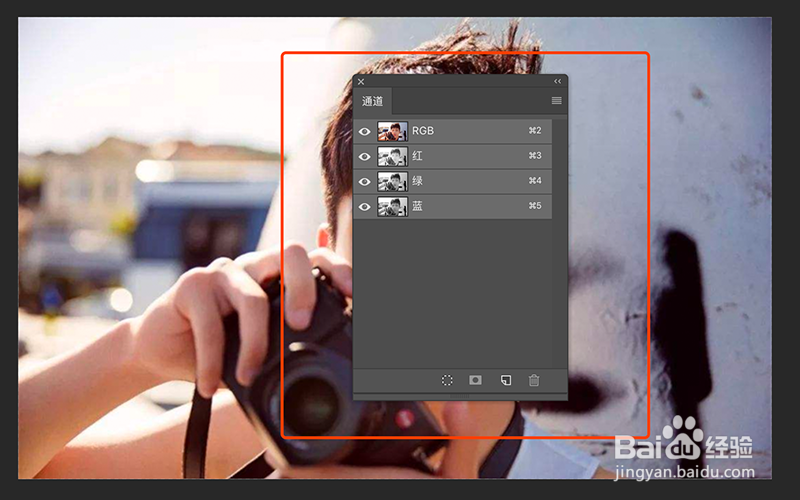Toggle visibility of 绿 channel
Screen dimensions: 800x500
364,181
